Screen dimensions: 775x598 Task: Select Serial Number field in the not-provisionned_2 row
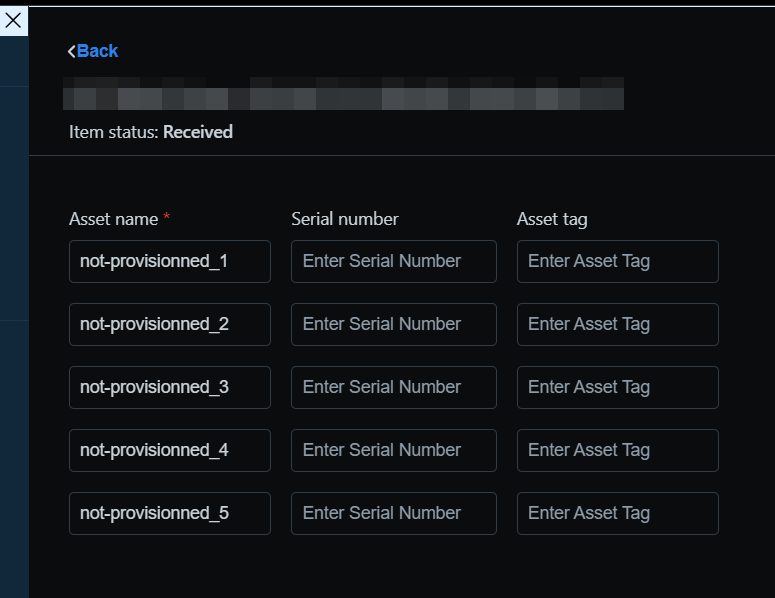pyautogui.click(x=393, y=324)
